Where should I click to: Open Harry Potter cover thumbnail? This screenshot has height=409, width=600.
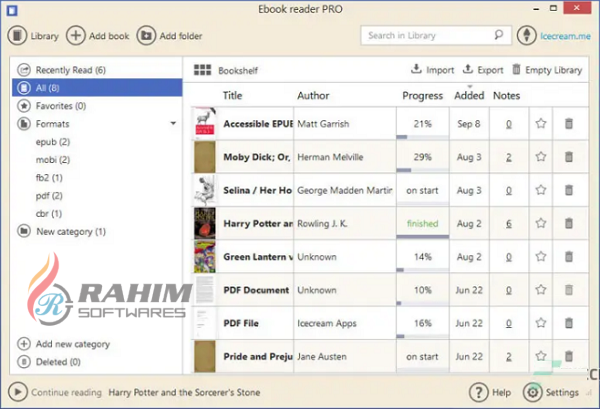205,223
